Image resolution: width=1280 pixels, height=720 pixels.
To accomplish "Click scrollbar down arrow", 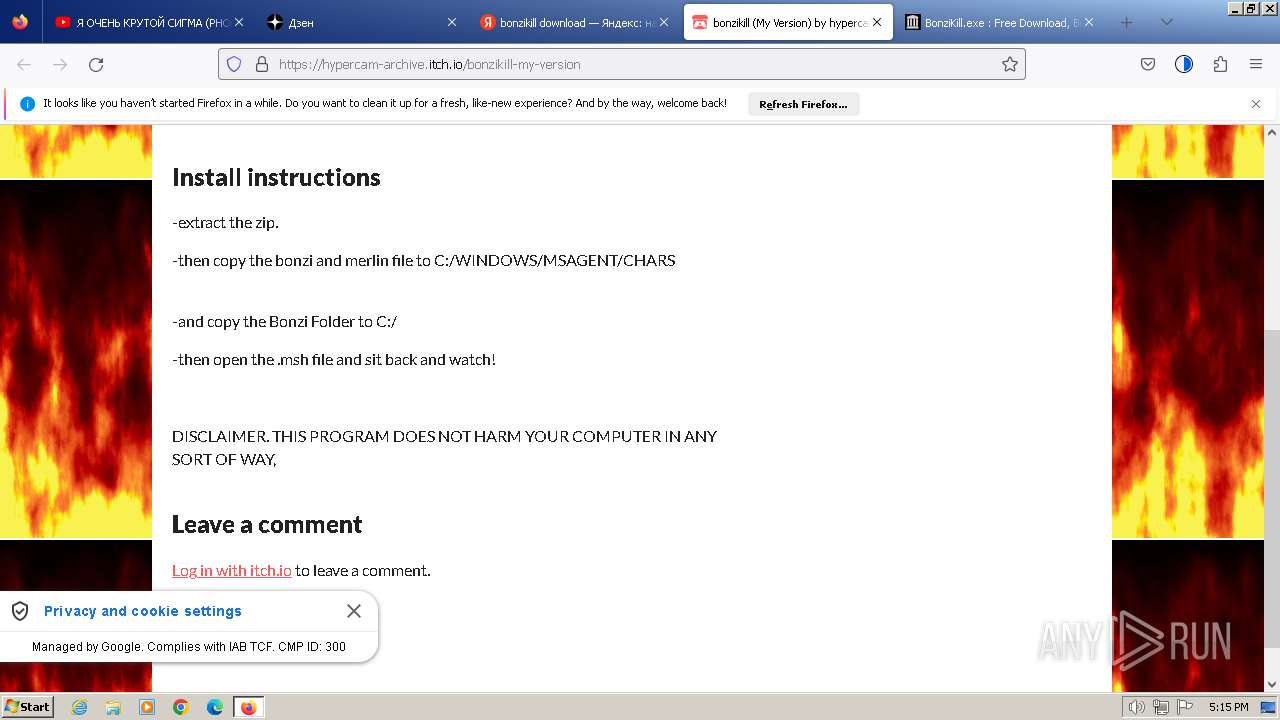I will point(1272,684).
